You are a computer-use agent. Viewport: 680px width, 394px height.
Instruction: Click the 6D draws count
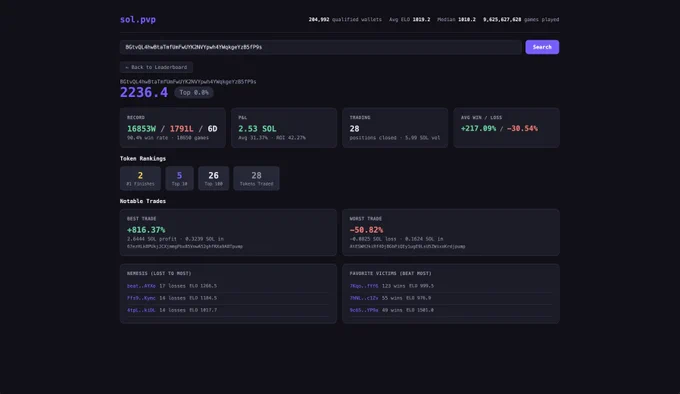click(212, 129)
